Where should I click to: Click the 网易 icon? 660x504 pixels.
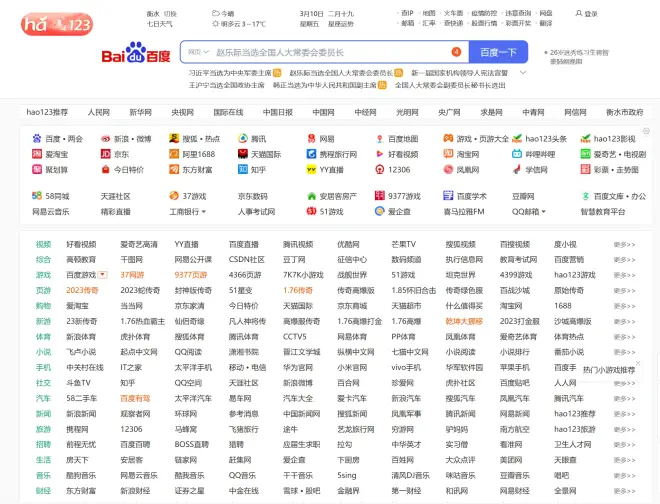(311, 139)
